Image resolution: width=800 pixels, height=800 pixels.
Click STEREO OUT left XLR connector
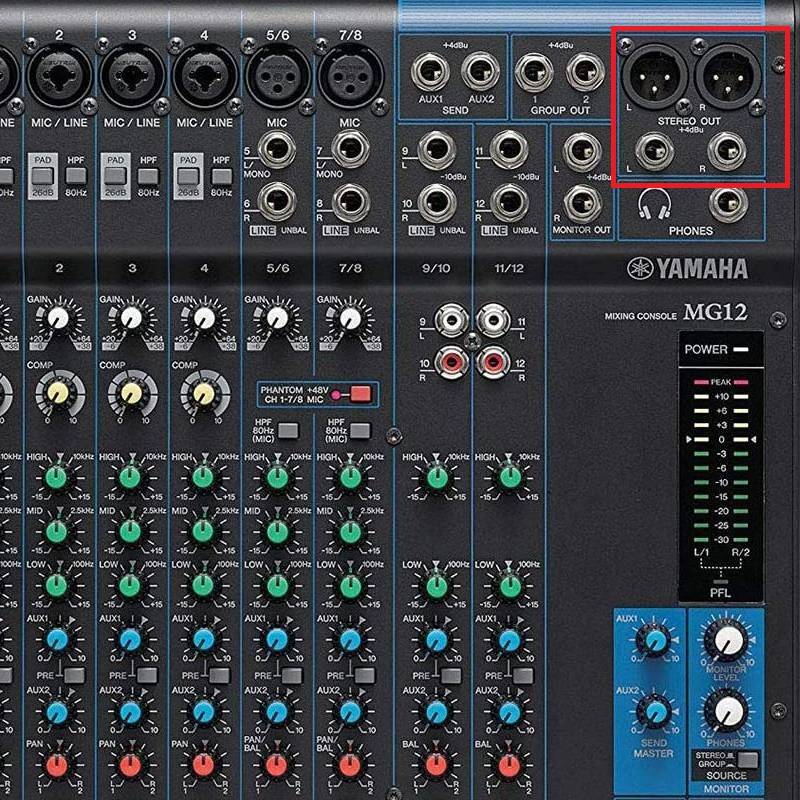[x=654, y=77]
